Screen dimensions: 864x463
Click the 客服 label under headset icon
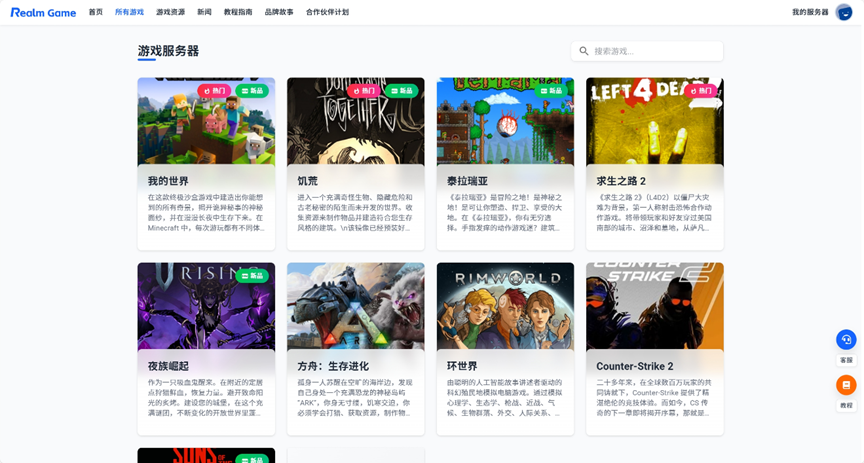click(846, 360)
